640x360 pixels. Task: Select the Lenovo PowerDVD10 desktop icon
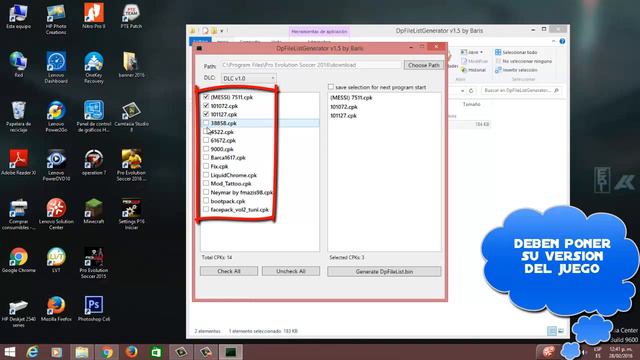tap(56, 165)
